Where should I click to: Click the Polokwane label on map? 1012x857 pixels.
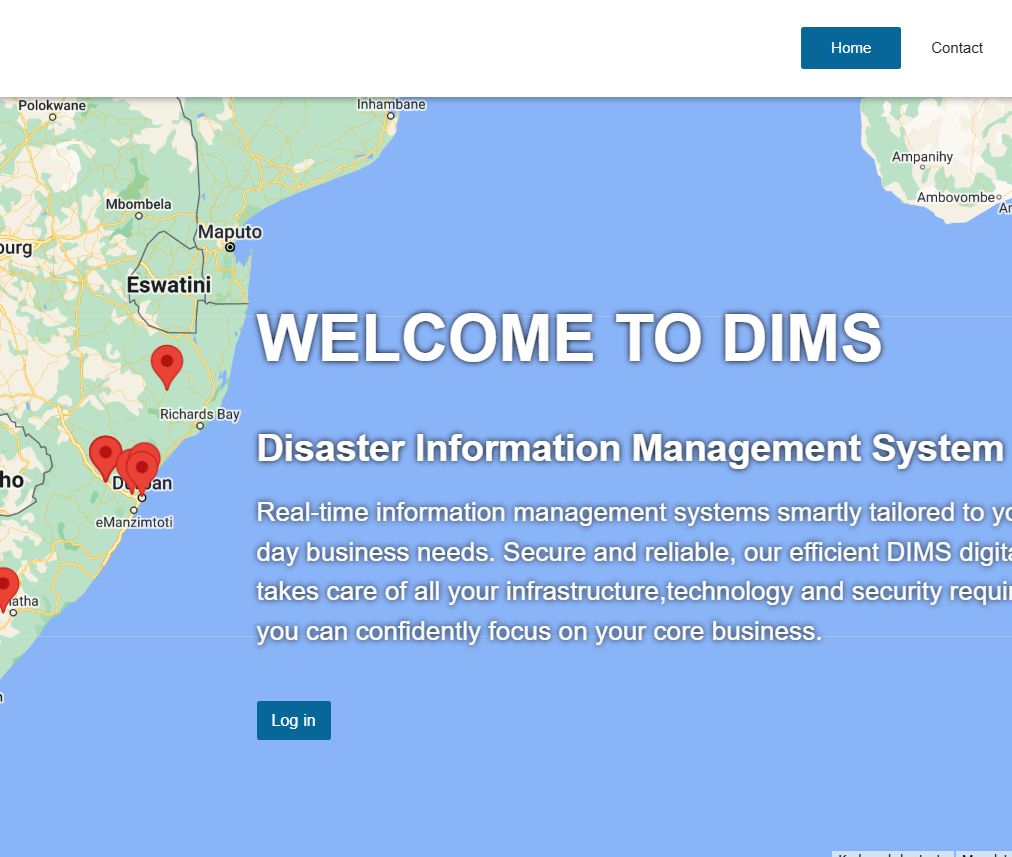[52, 105]
